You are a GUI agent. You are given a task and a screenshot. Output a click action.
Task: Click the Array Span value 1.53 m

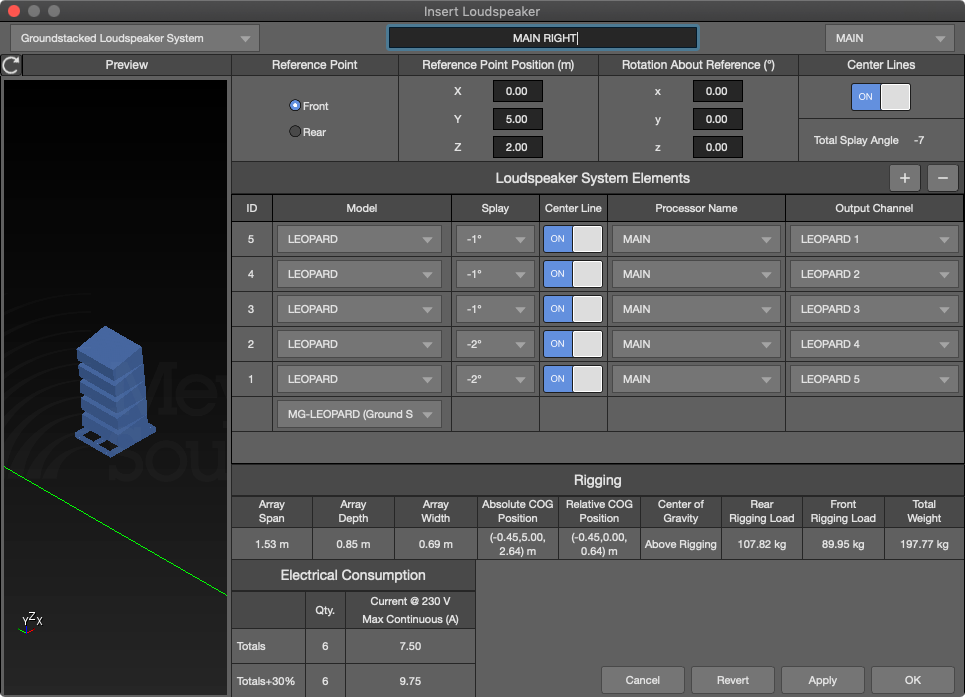[271, 544]
